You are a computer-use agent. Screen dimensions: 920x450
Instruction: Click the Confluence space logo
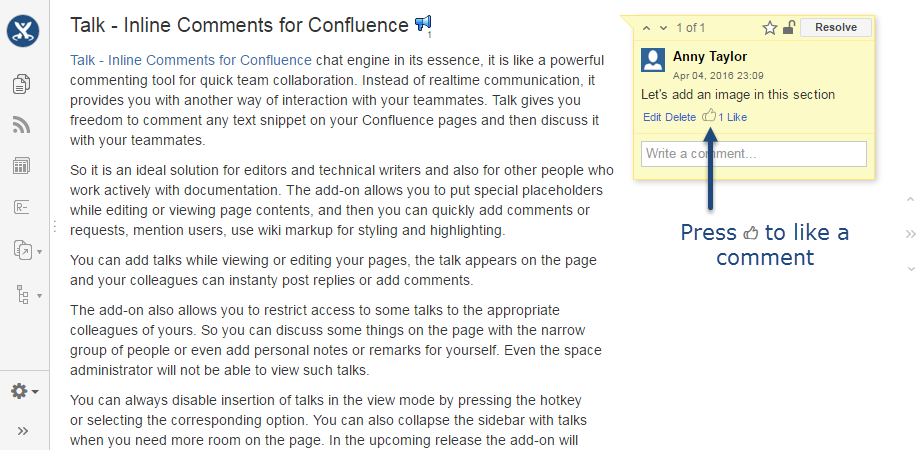(23, 31)
